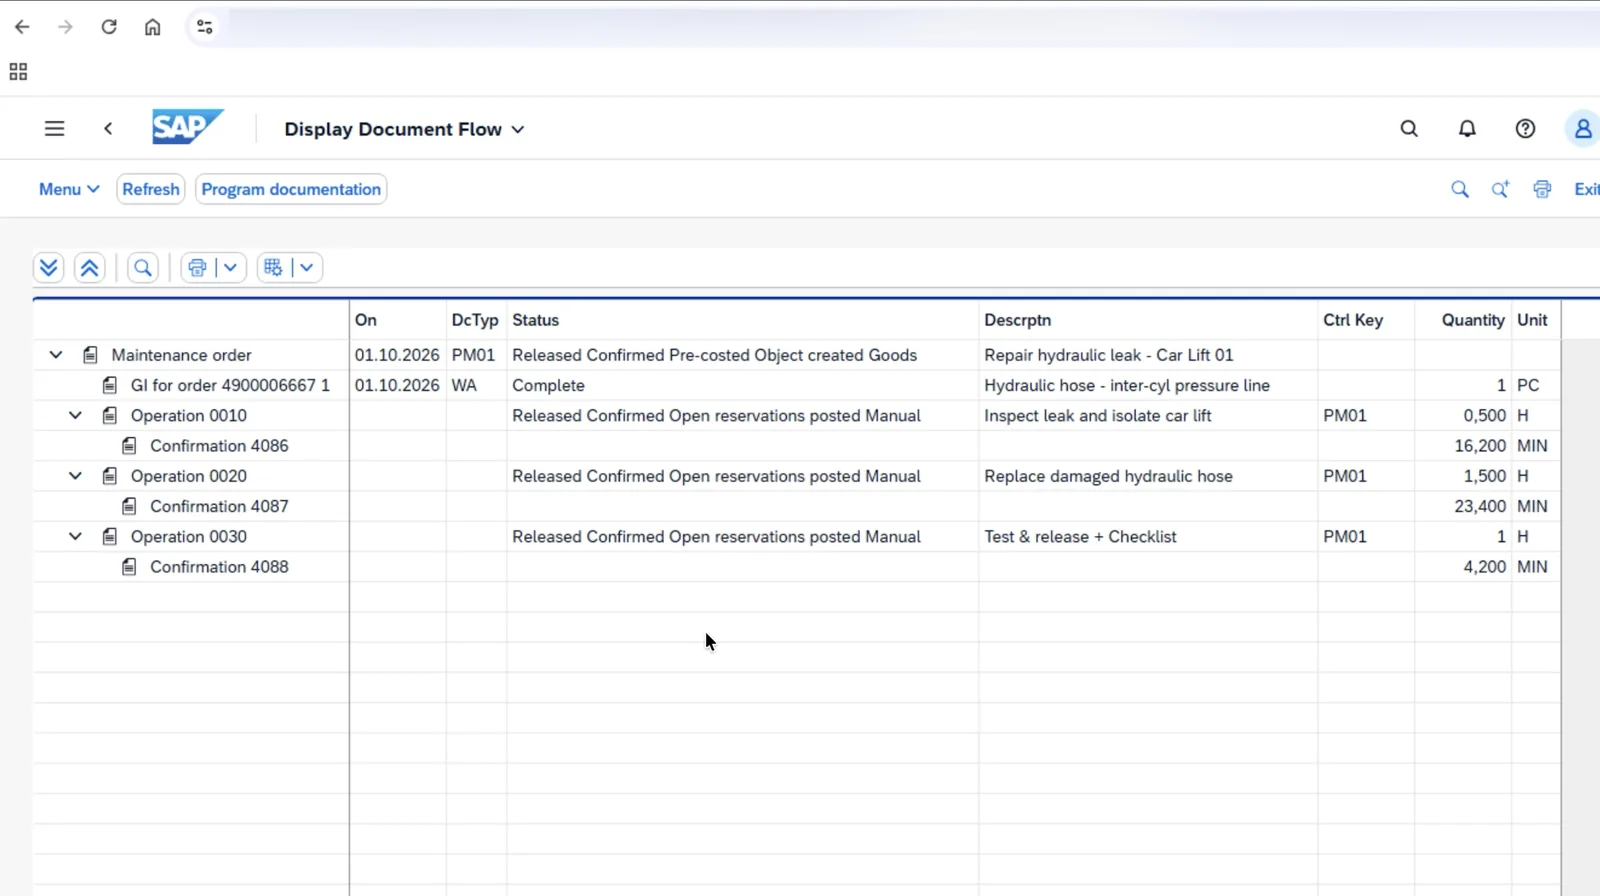Screen dimensions: 1600x896
Task: Collapse the Maintenance order node
Action: [56, 355]
